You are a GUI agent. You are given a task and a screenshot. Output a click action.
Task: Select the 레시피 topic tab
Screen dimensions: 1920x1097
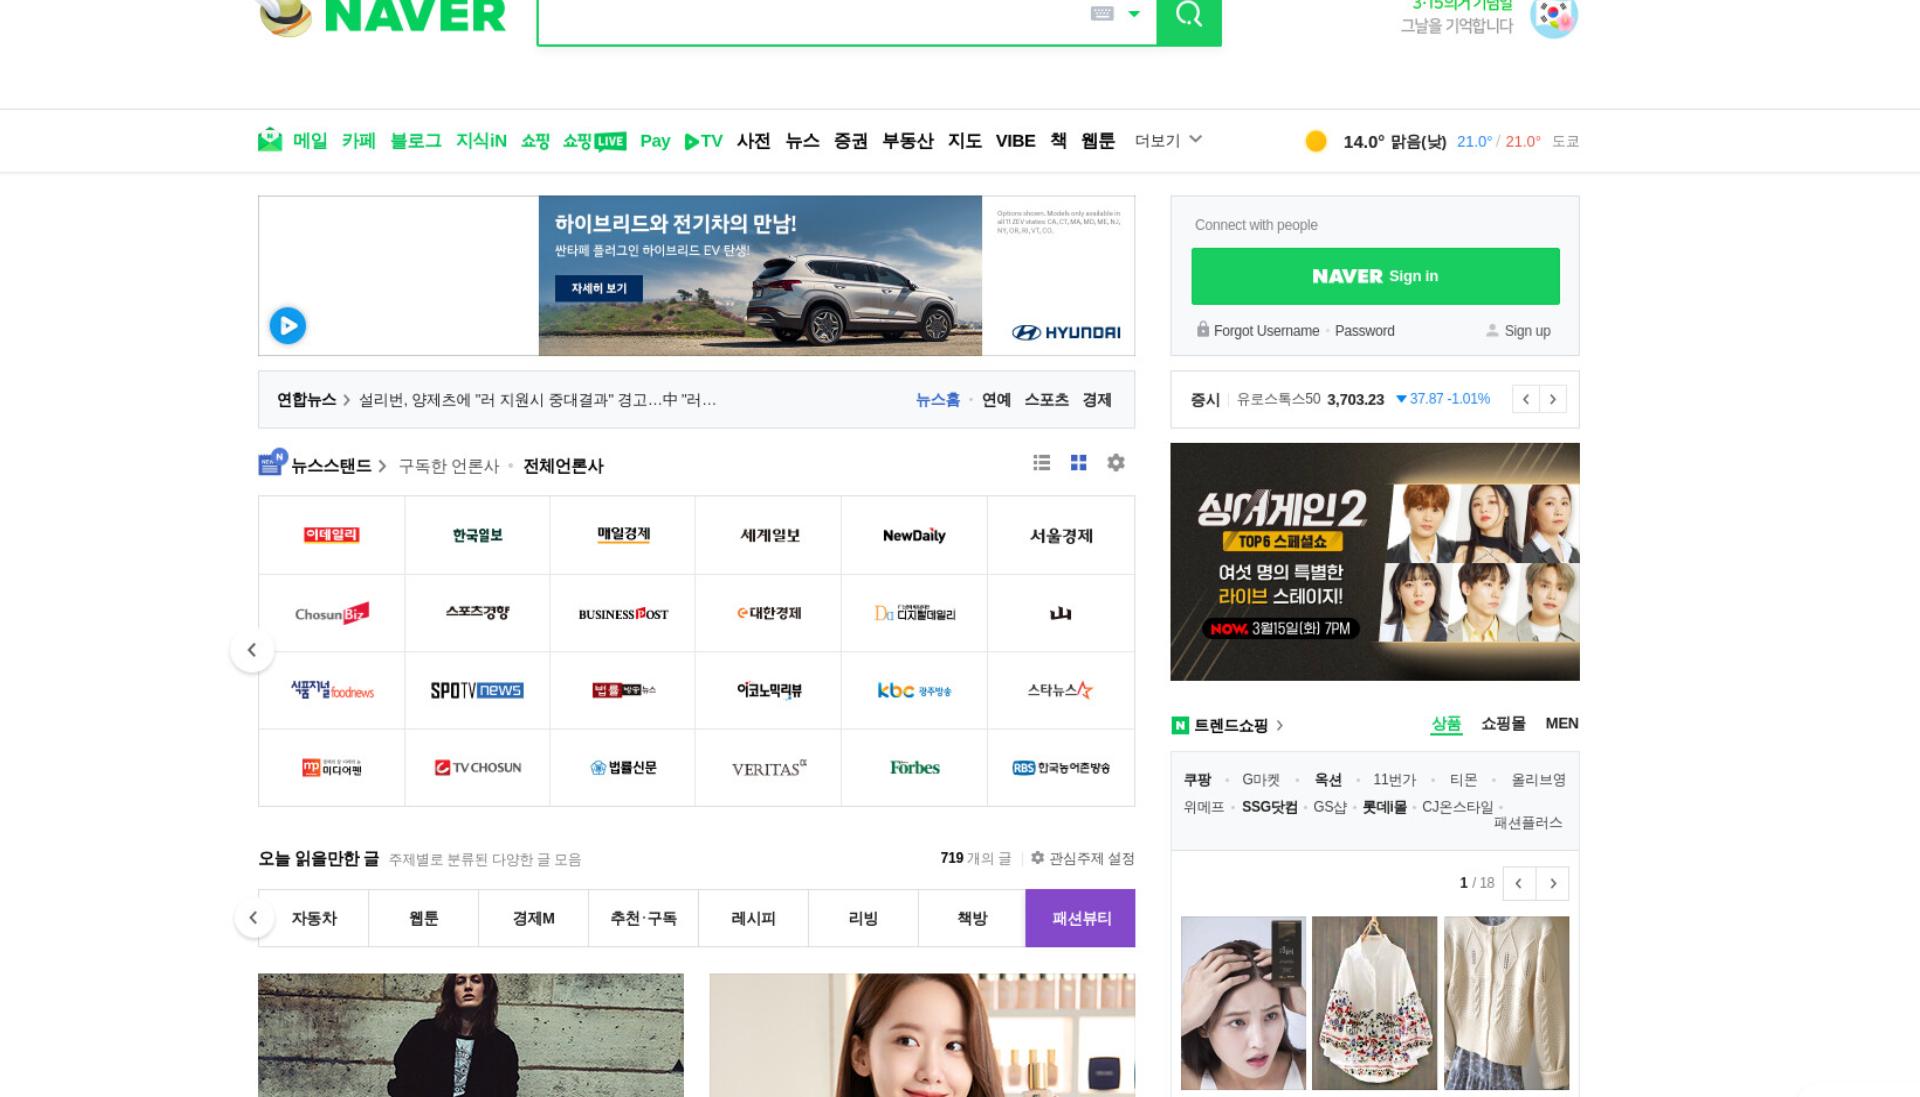click(x=753, y=918)
